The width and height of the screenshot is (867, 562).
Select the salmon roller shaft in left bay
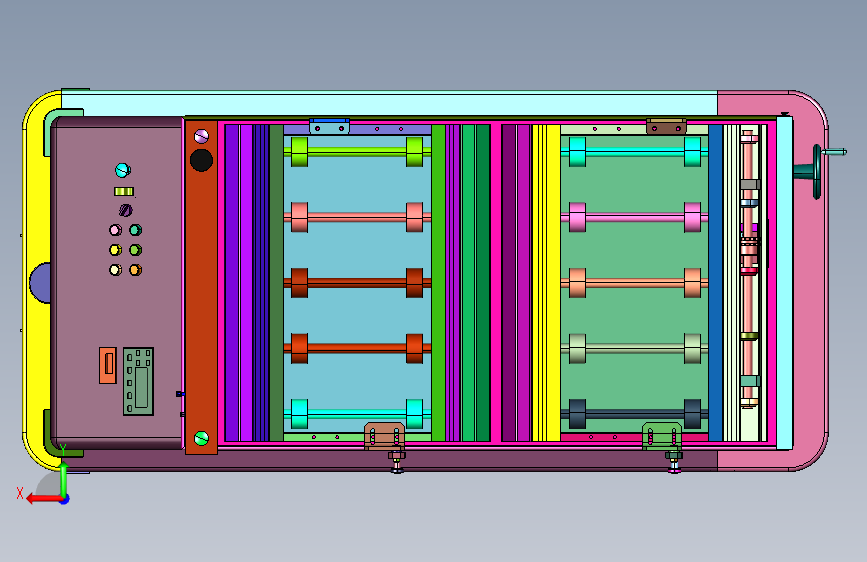(x=357, y=217)
